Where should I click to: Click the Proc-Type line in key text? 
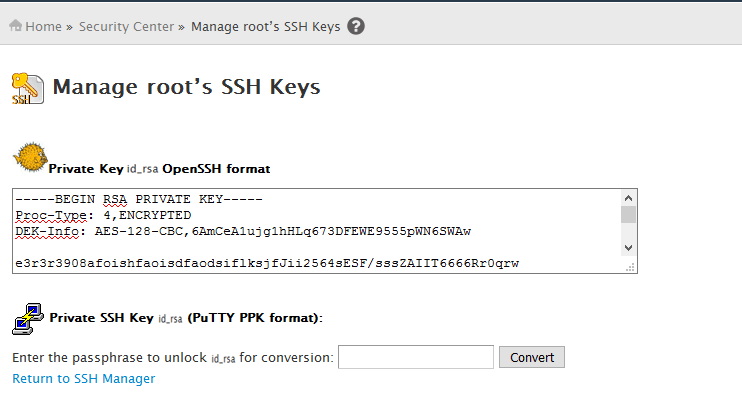(103, 215)
